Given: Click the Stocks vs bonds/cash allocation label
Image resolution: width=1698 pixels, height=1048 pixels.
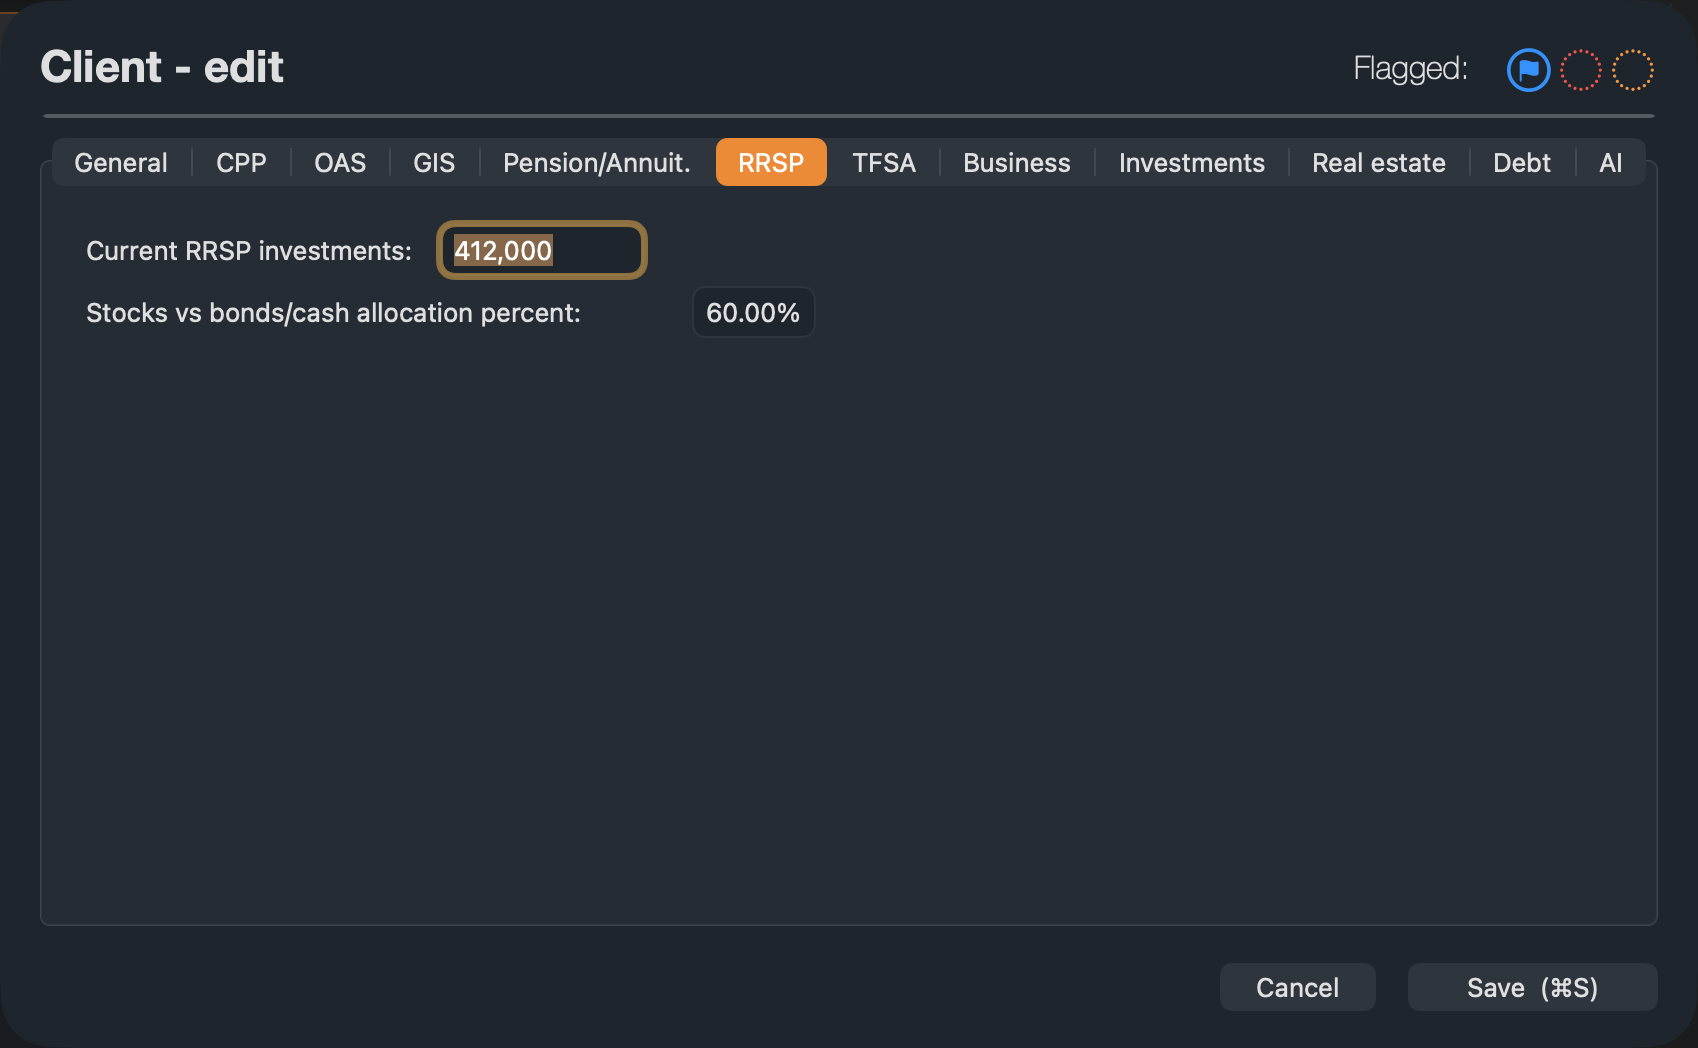Looking at the screenshot, I should (333, 313).
